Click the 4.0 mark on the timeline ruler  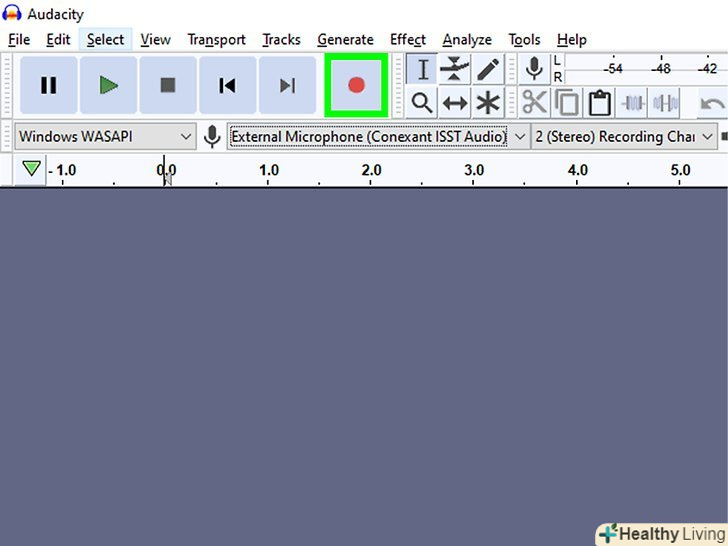[x=577, y=170]
